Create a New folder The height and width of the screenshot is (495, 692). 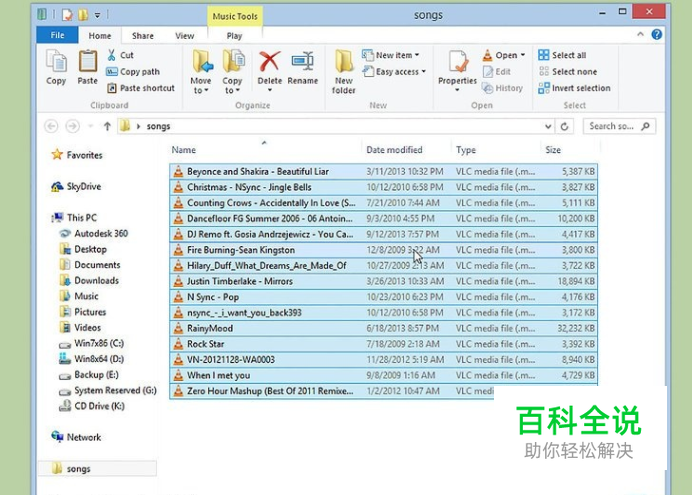tap(344, 71)
